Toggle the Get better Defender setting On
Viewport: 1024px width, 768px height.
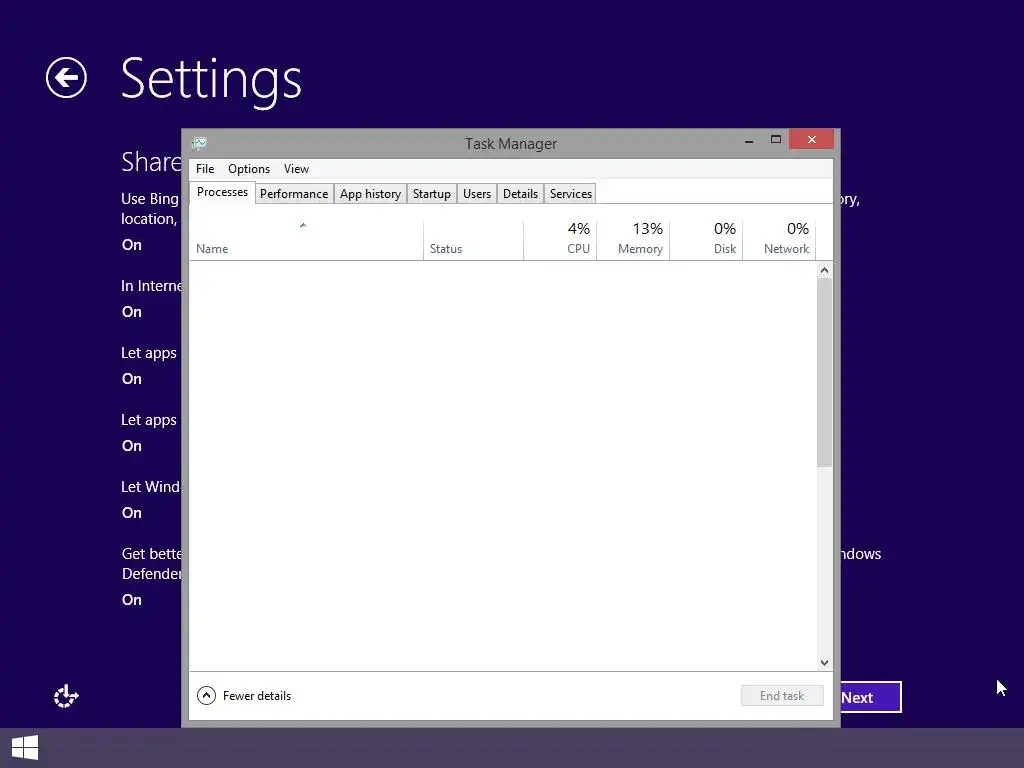(x=131, y=600)
